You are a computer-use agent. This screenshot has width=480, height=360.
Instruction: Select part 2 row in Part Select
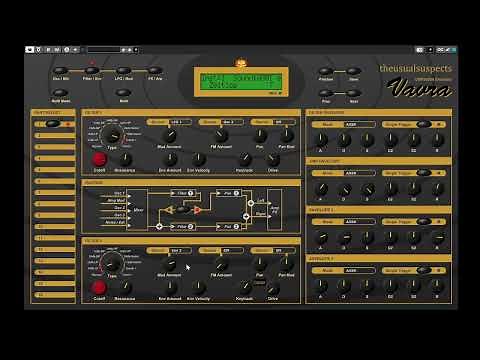click(x=55, y=136)
